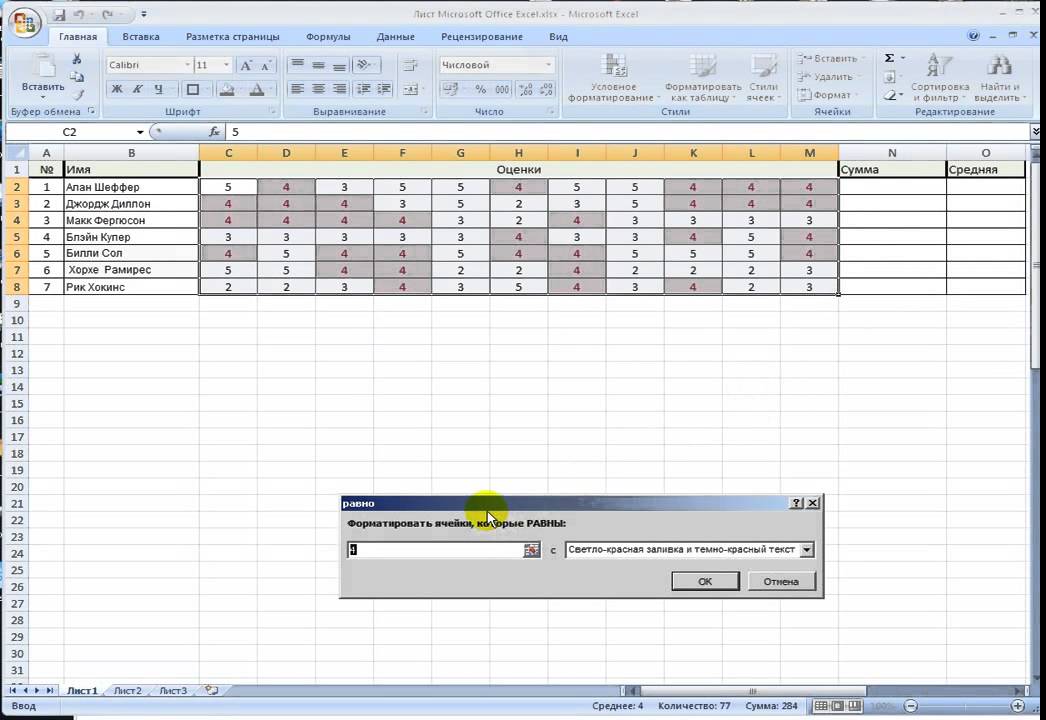Click the Undo arrow in quick access toolbar
Image resolution: width=1046 pixels, height=720 pixels.
79,14
